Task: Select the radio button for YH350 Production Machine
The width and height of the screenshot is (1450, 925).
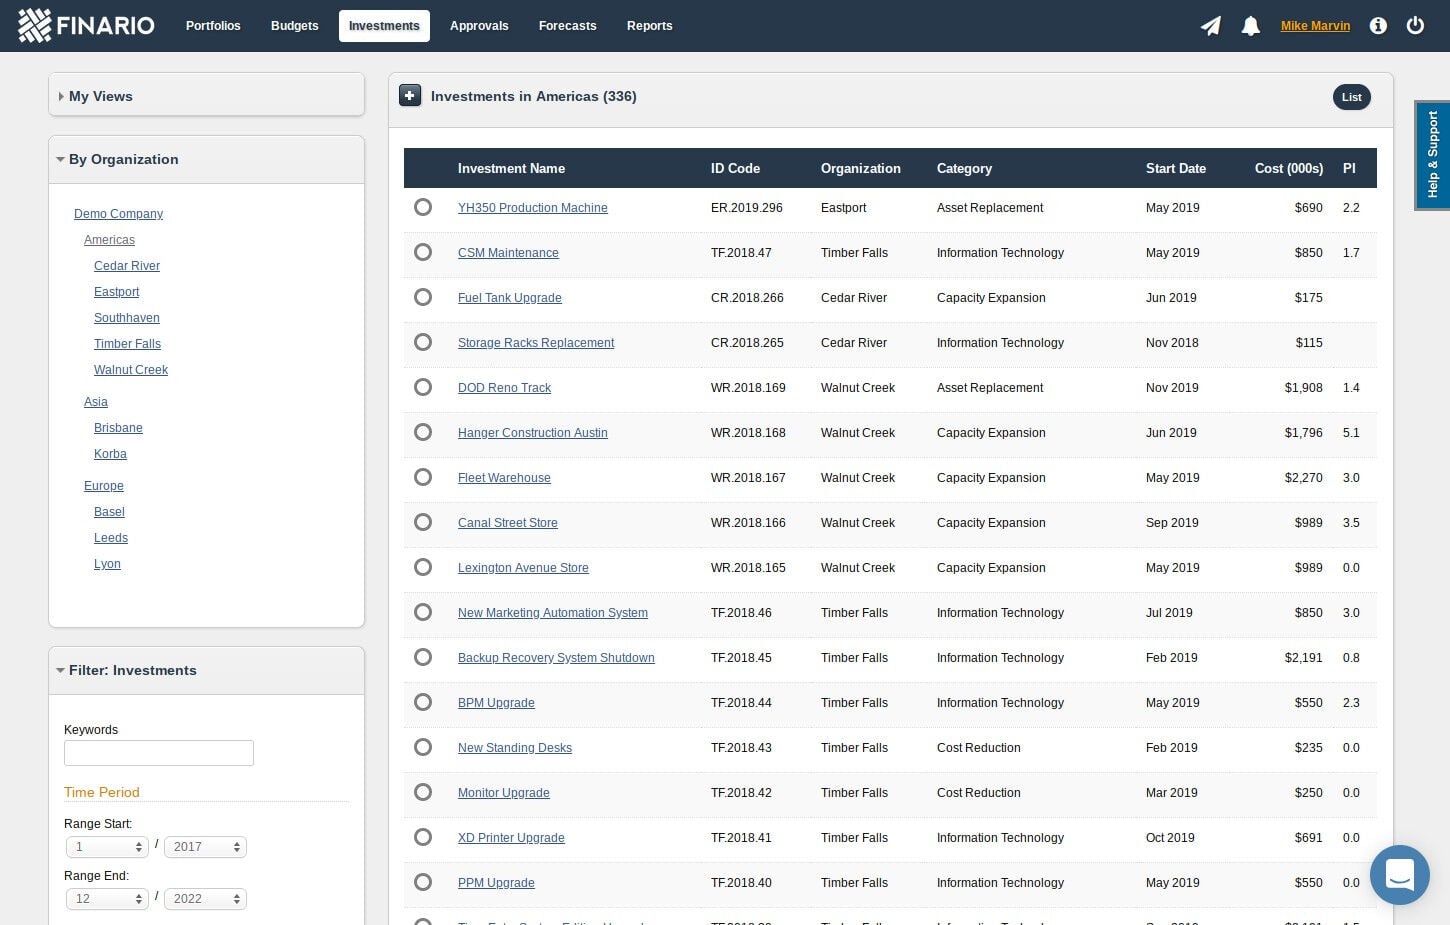Action: [423, 207]
